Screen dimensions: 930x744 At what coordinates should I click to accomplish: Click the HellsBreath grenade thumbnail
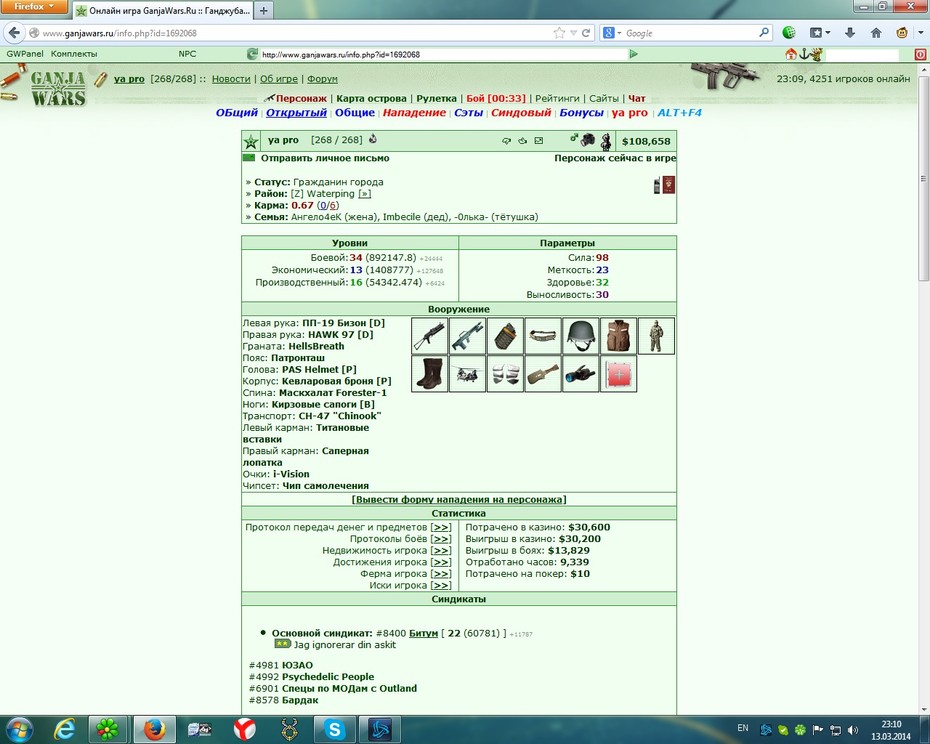point(505,336)
